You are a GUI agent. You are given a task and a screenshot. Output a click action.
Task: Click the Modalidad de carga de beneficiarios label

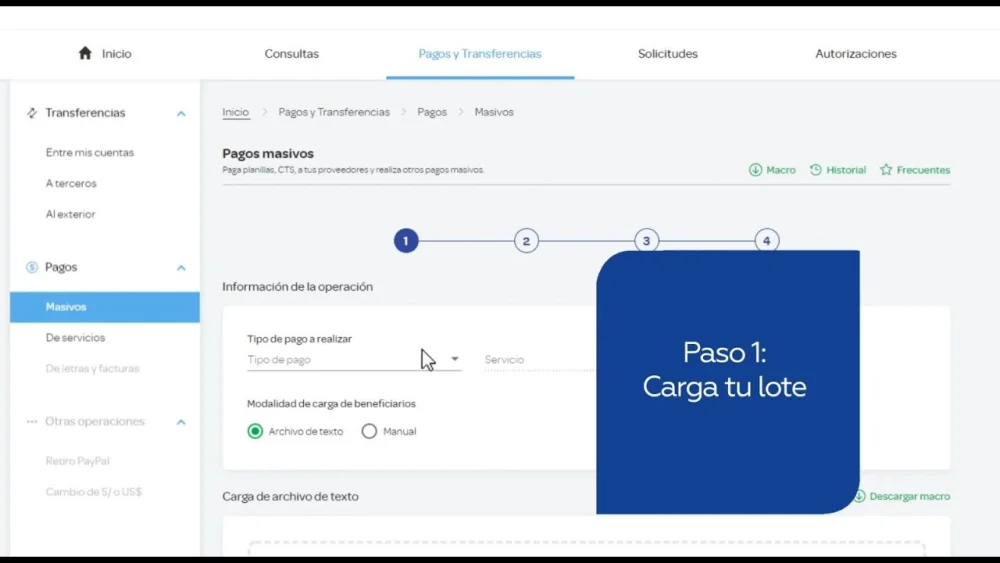[331, 404]
